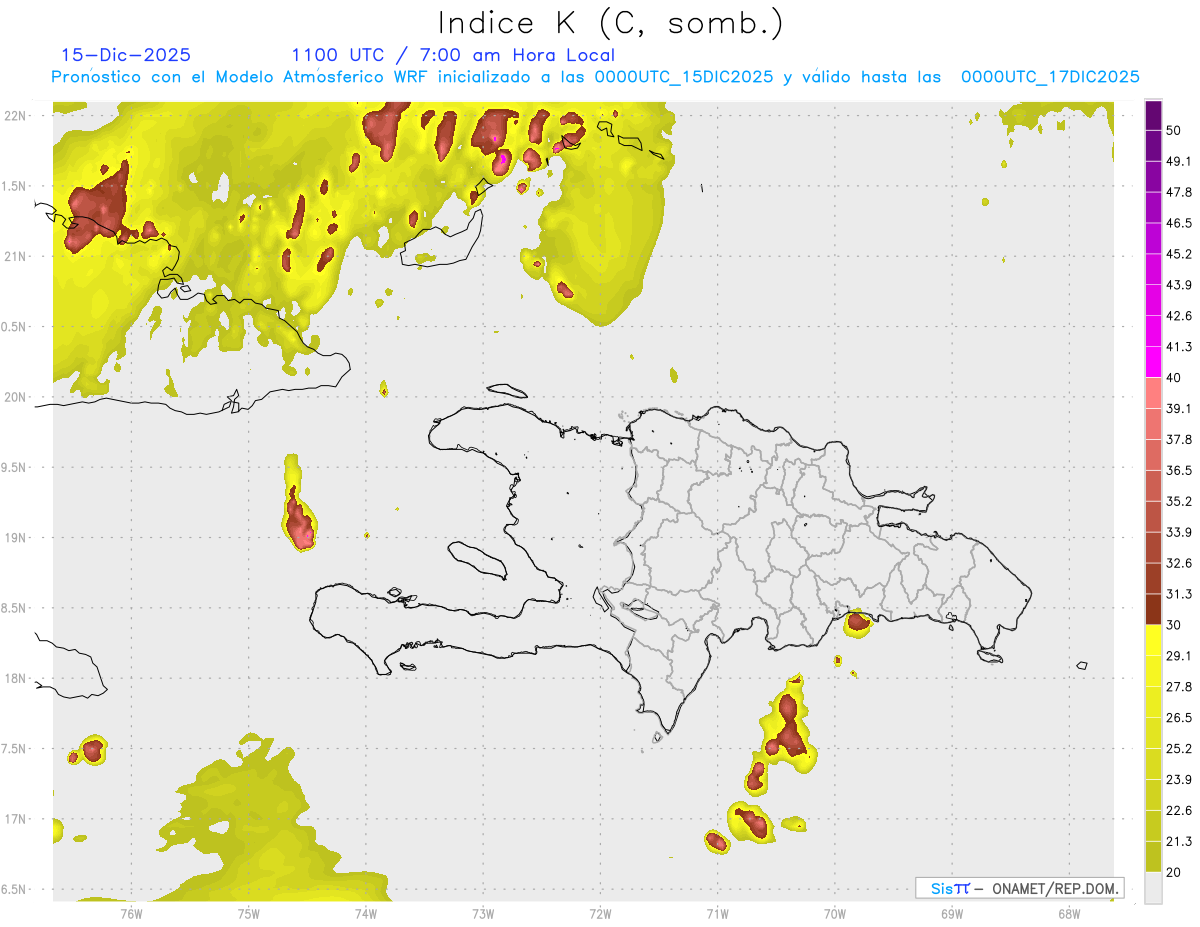
Task: Click the colorbar value '22.6'
Action: click(1178, 810)
